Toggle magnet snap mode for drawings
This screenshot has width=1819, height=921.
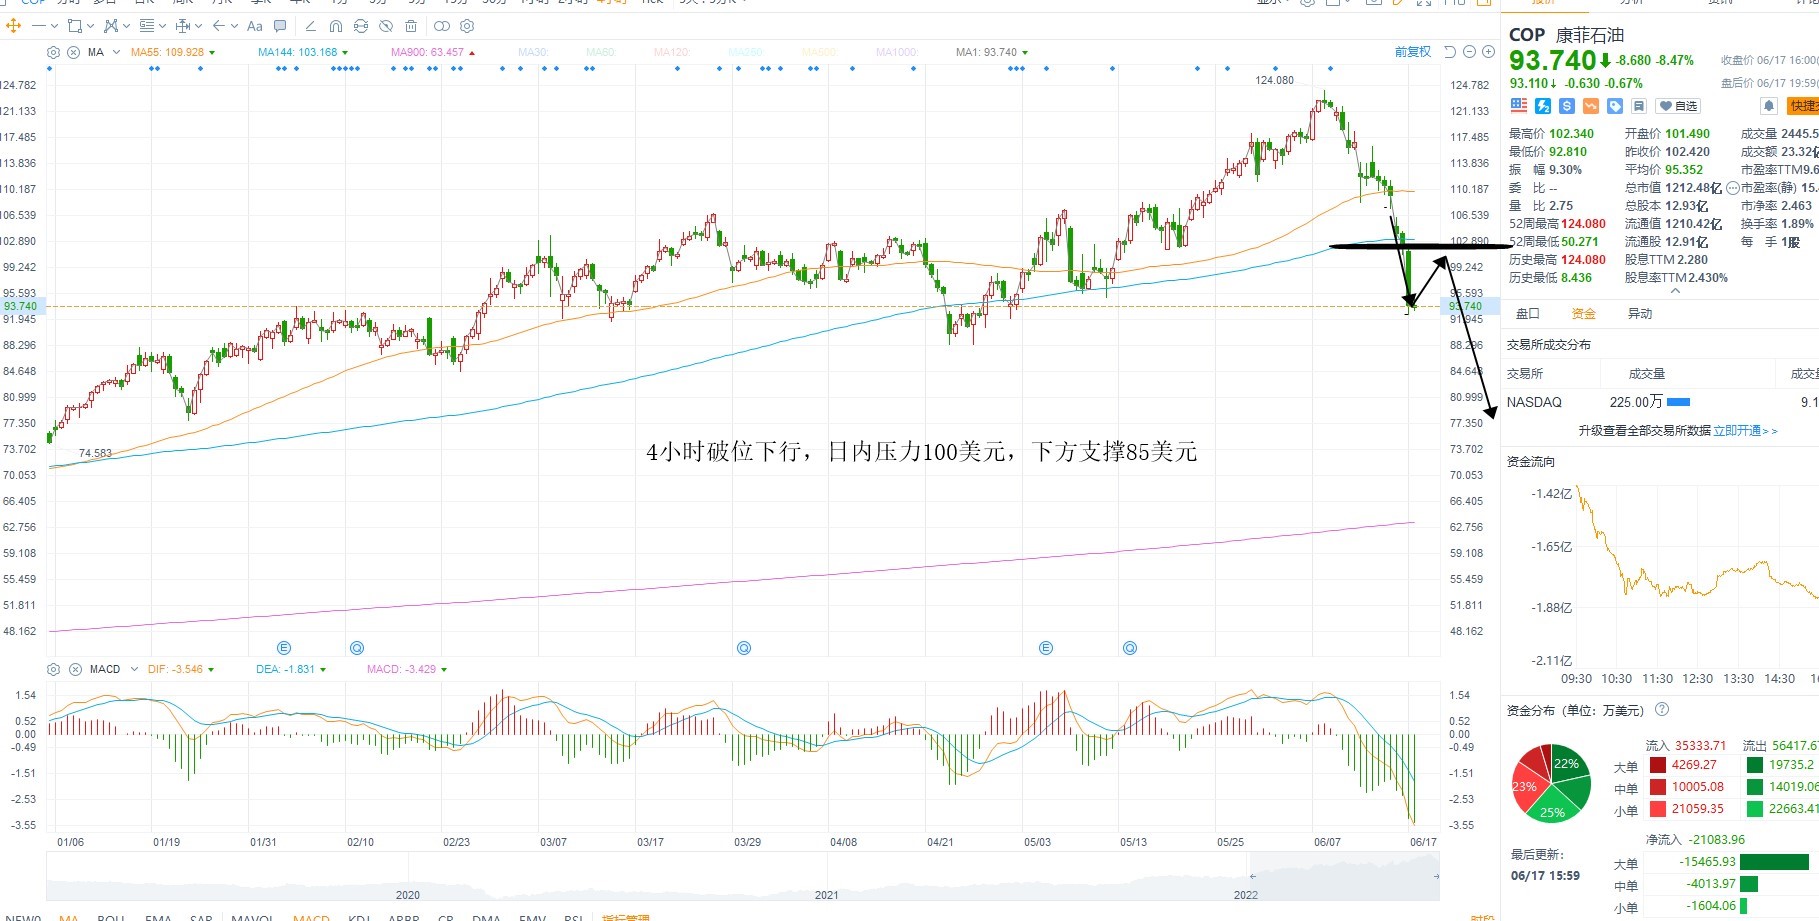tap(336, 26)
